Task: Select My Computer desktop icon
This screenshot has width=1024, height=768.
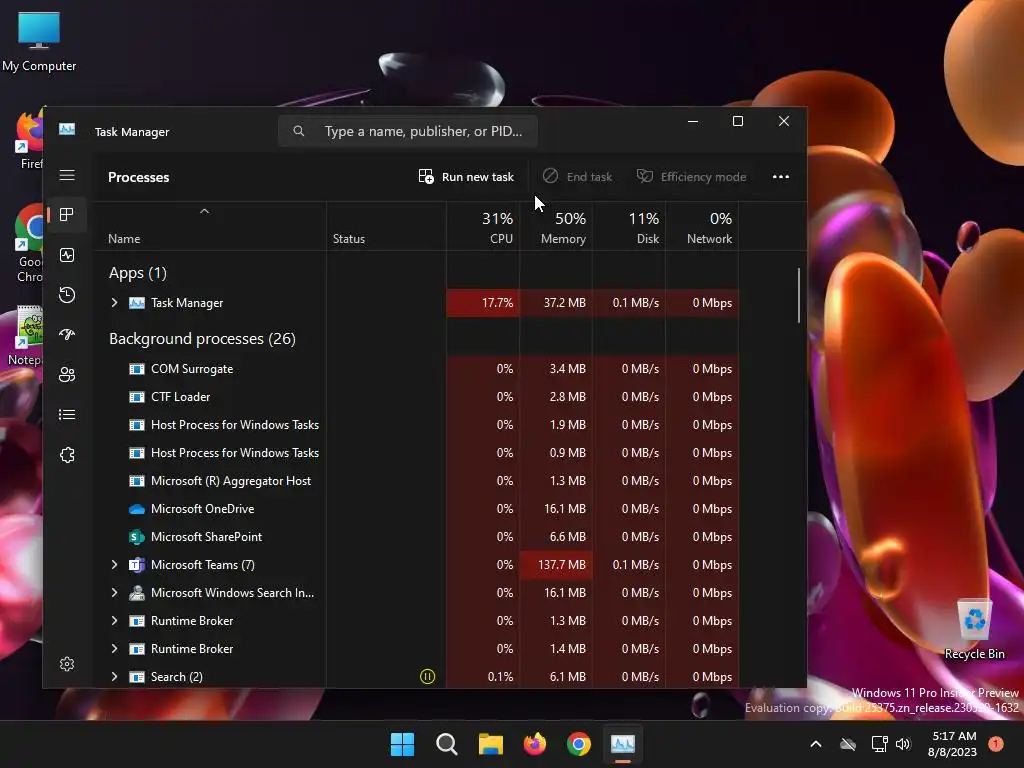Action: pos(39,42)
